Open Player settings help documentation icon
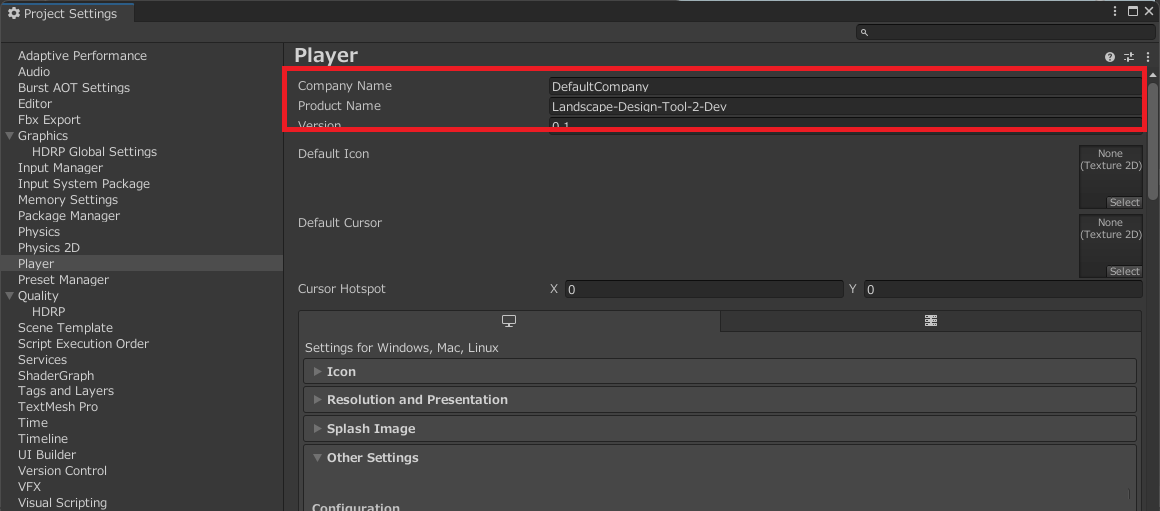The height and width of the screenshot is (511, 1160). (x=1110, y=57)
